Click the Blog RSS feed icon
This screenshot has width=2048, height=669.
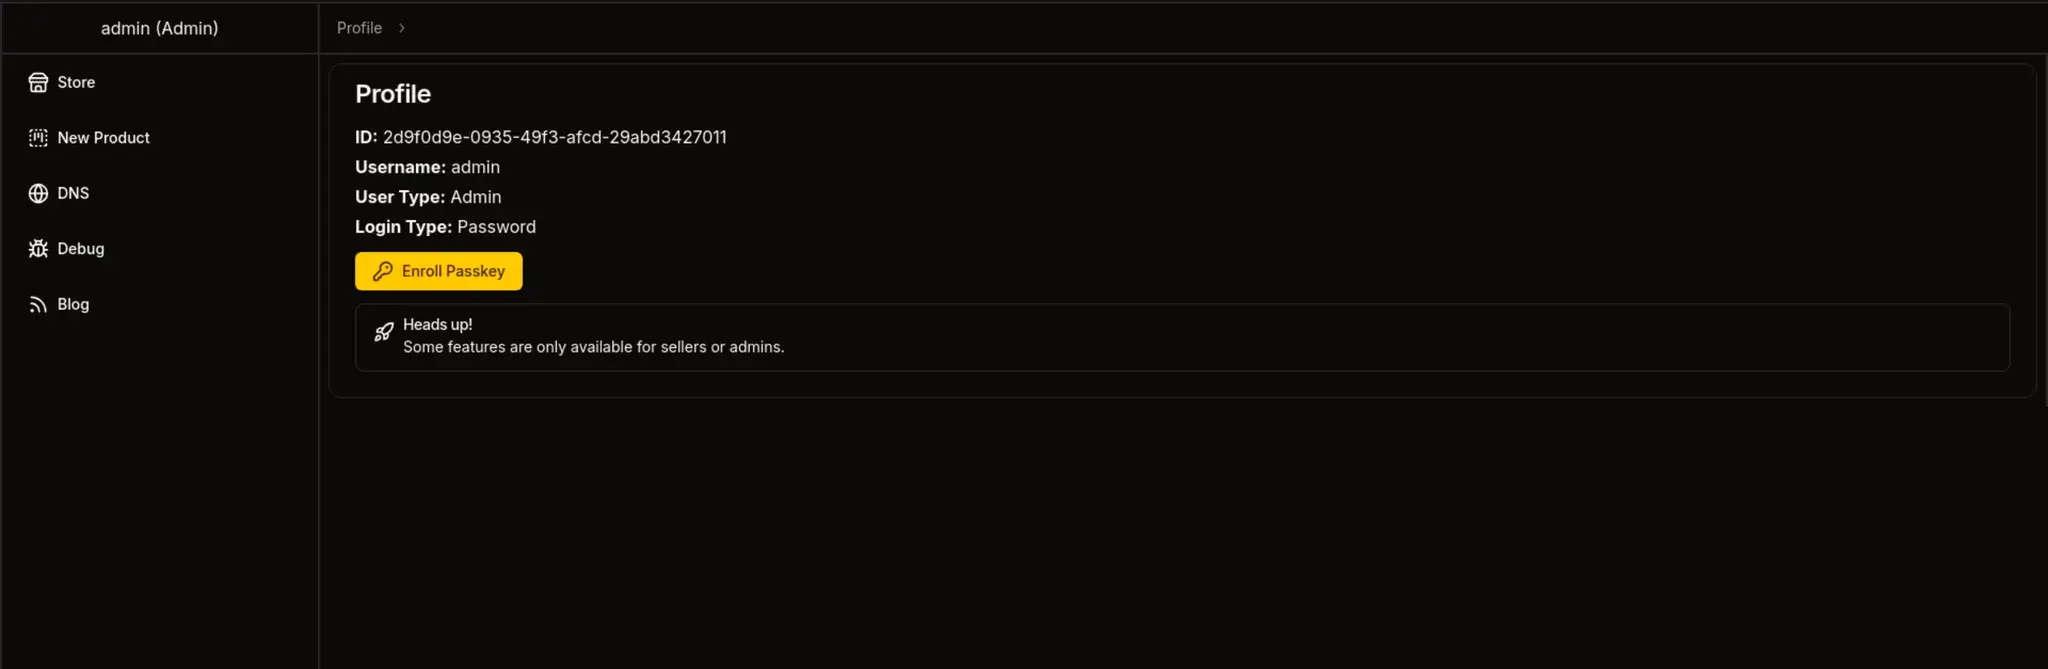[x=38, y=305]
